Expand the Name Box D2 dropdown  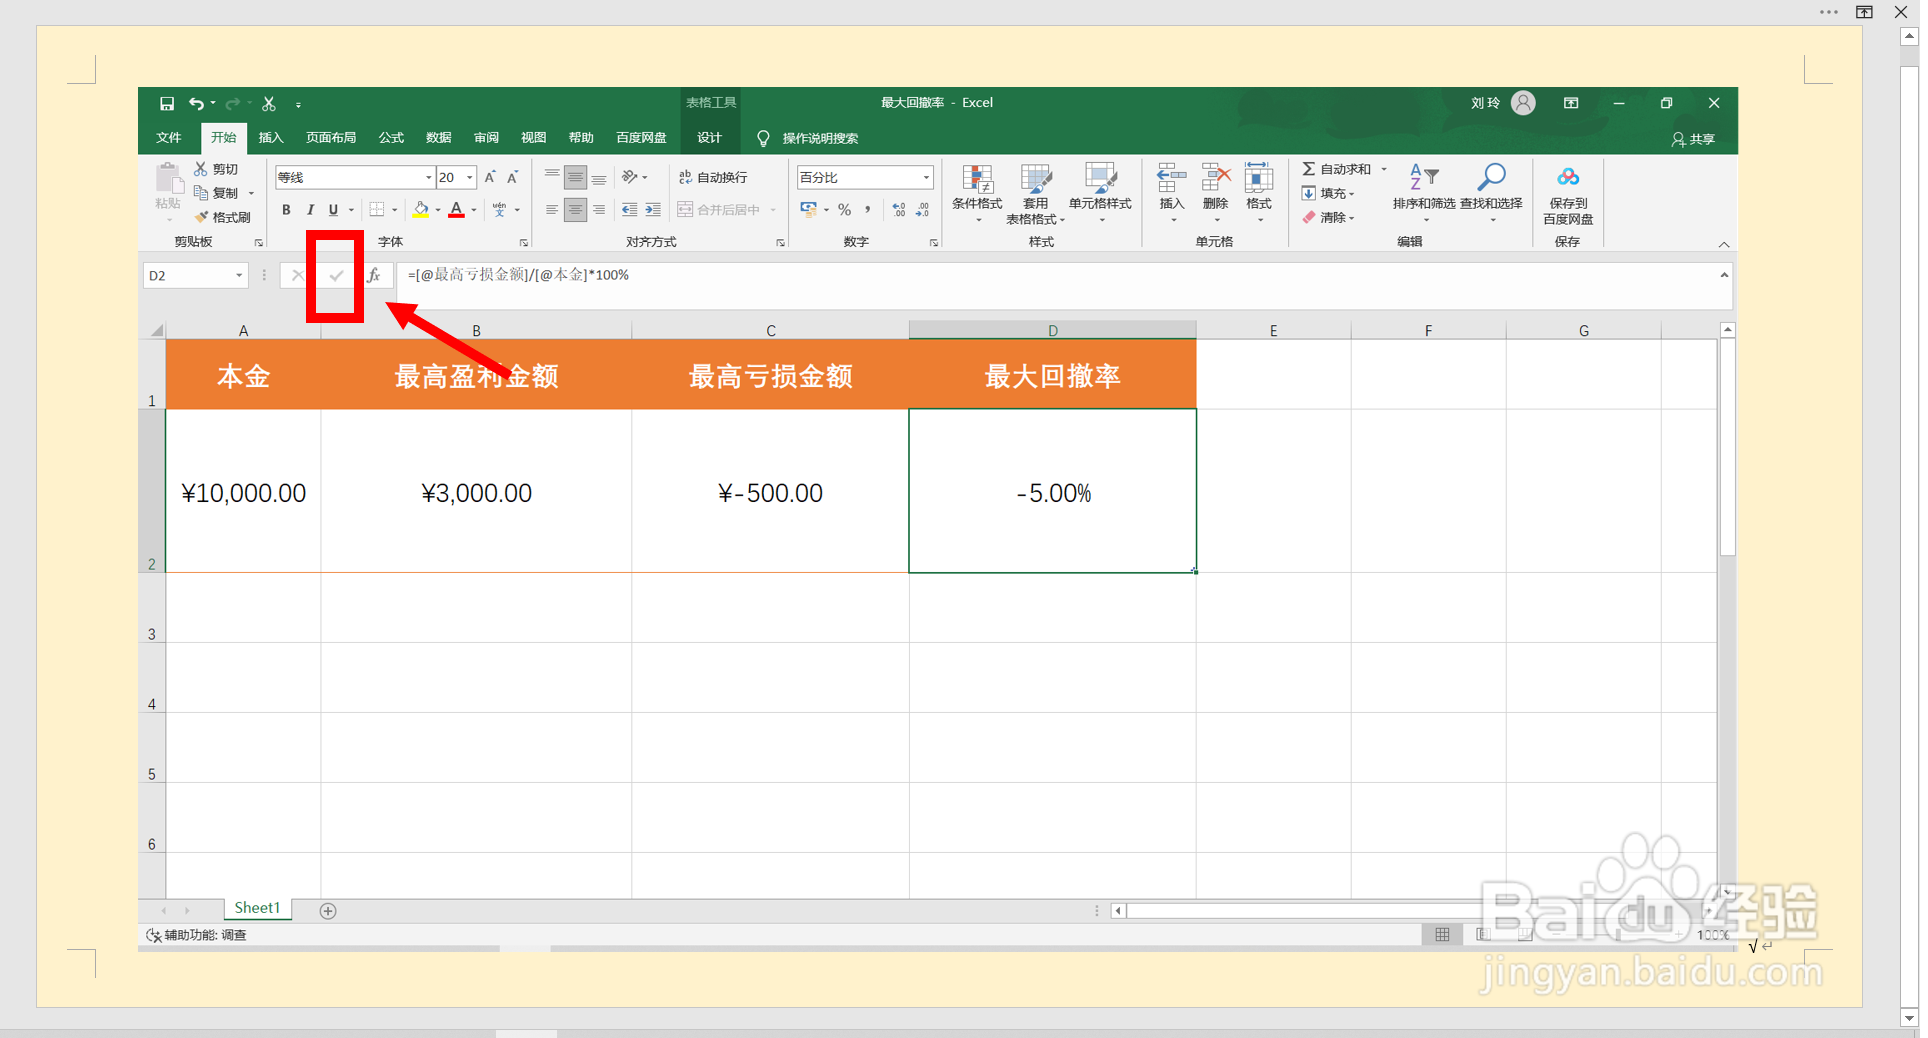pyautogui.click(x=239, y=275)
